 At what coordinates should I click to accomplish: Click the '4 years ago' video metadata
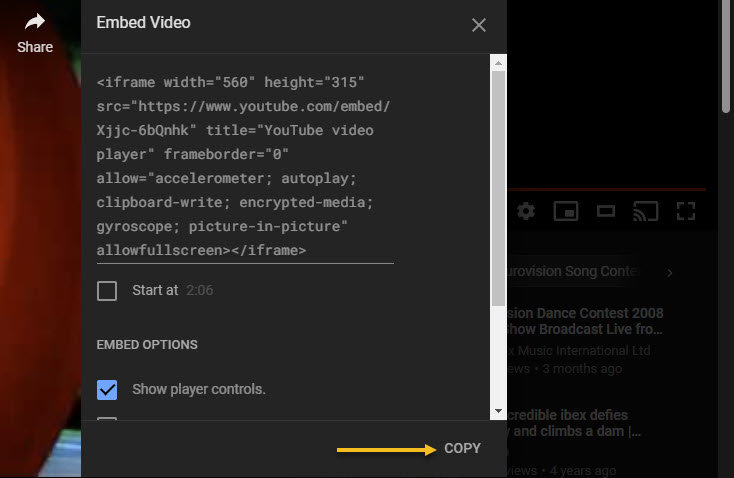click(583, 471)
